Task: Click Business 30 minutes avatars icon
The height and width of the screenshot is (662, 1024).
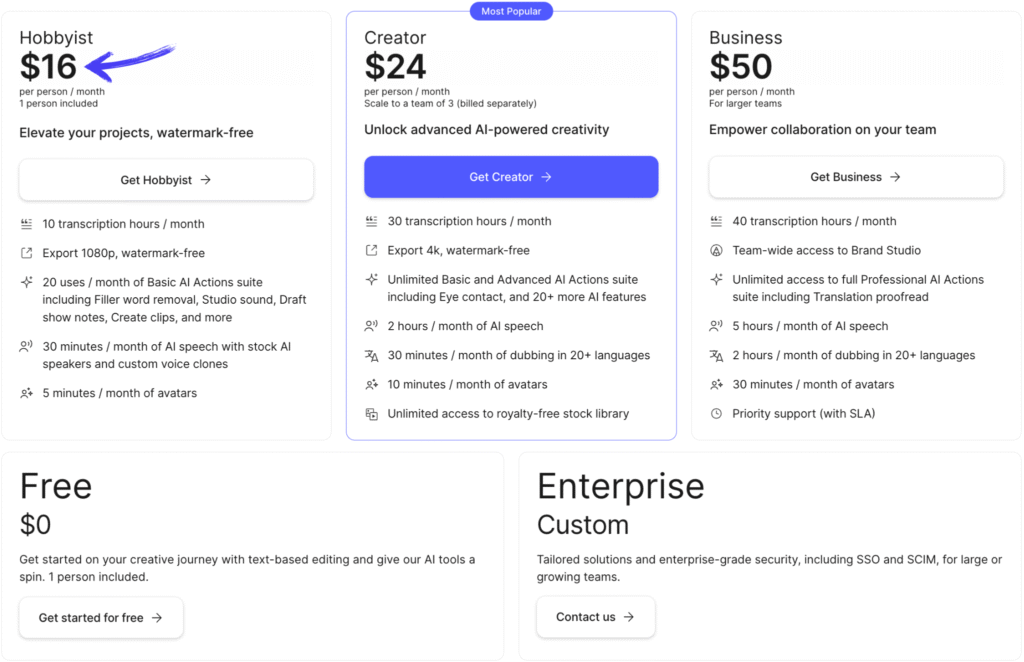Action: 716,385
